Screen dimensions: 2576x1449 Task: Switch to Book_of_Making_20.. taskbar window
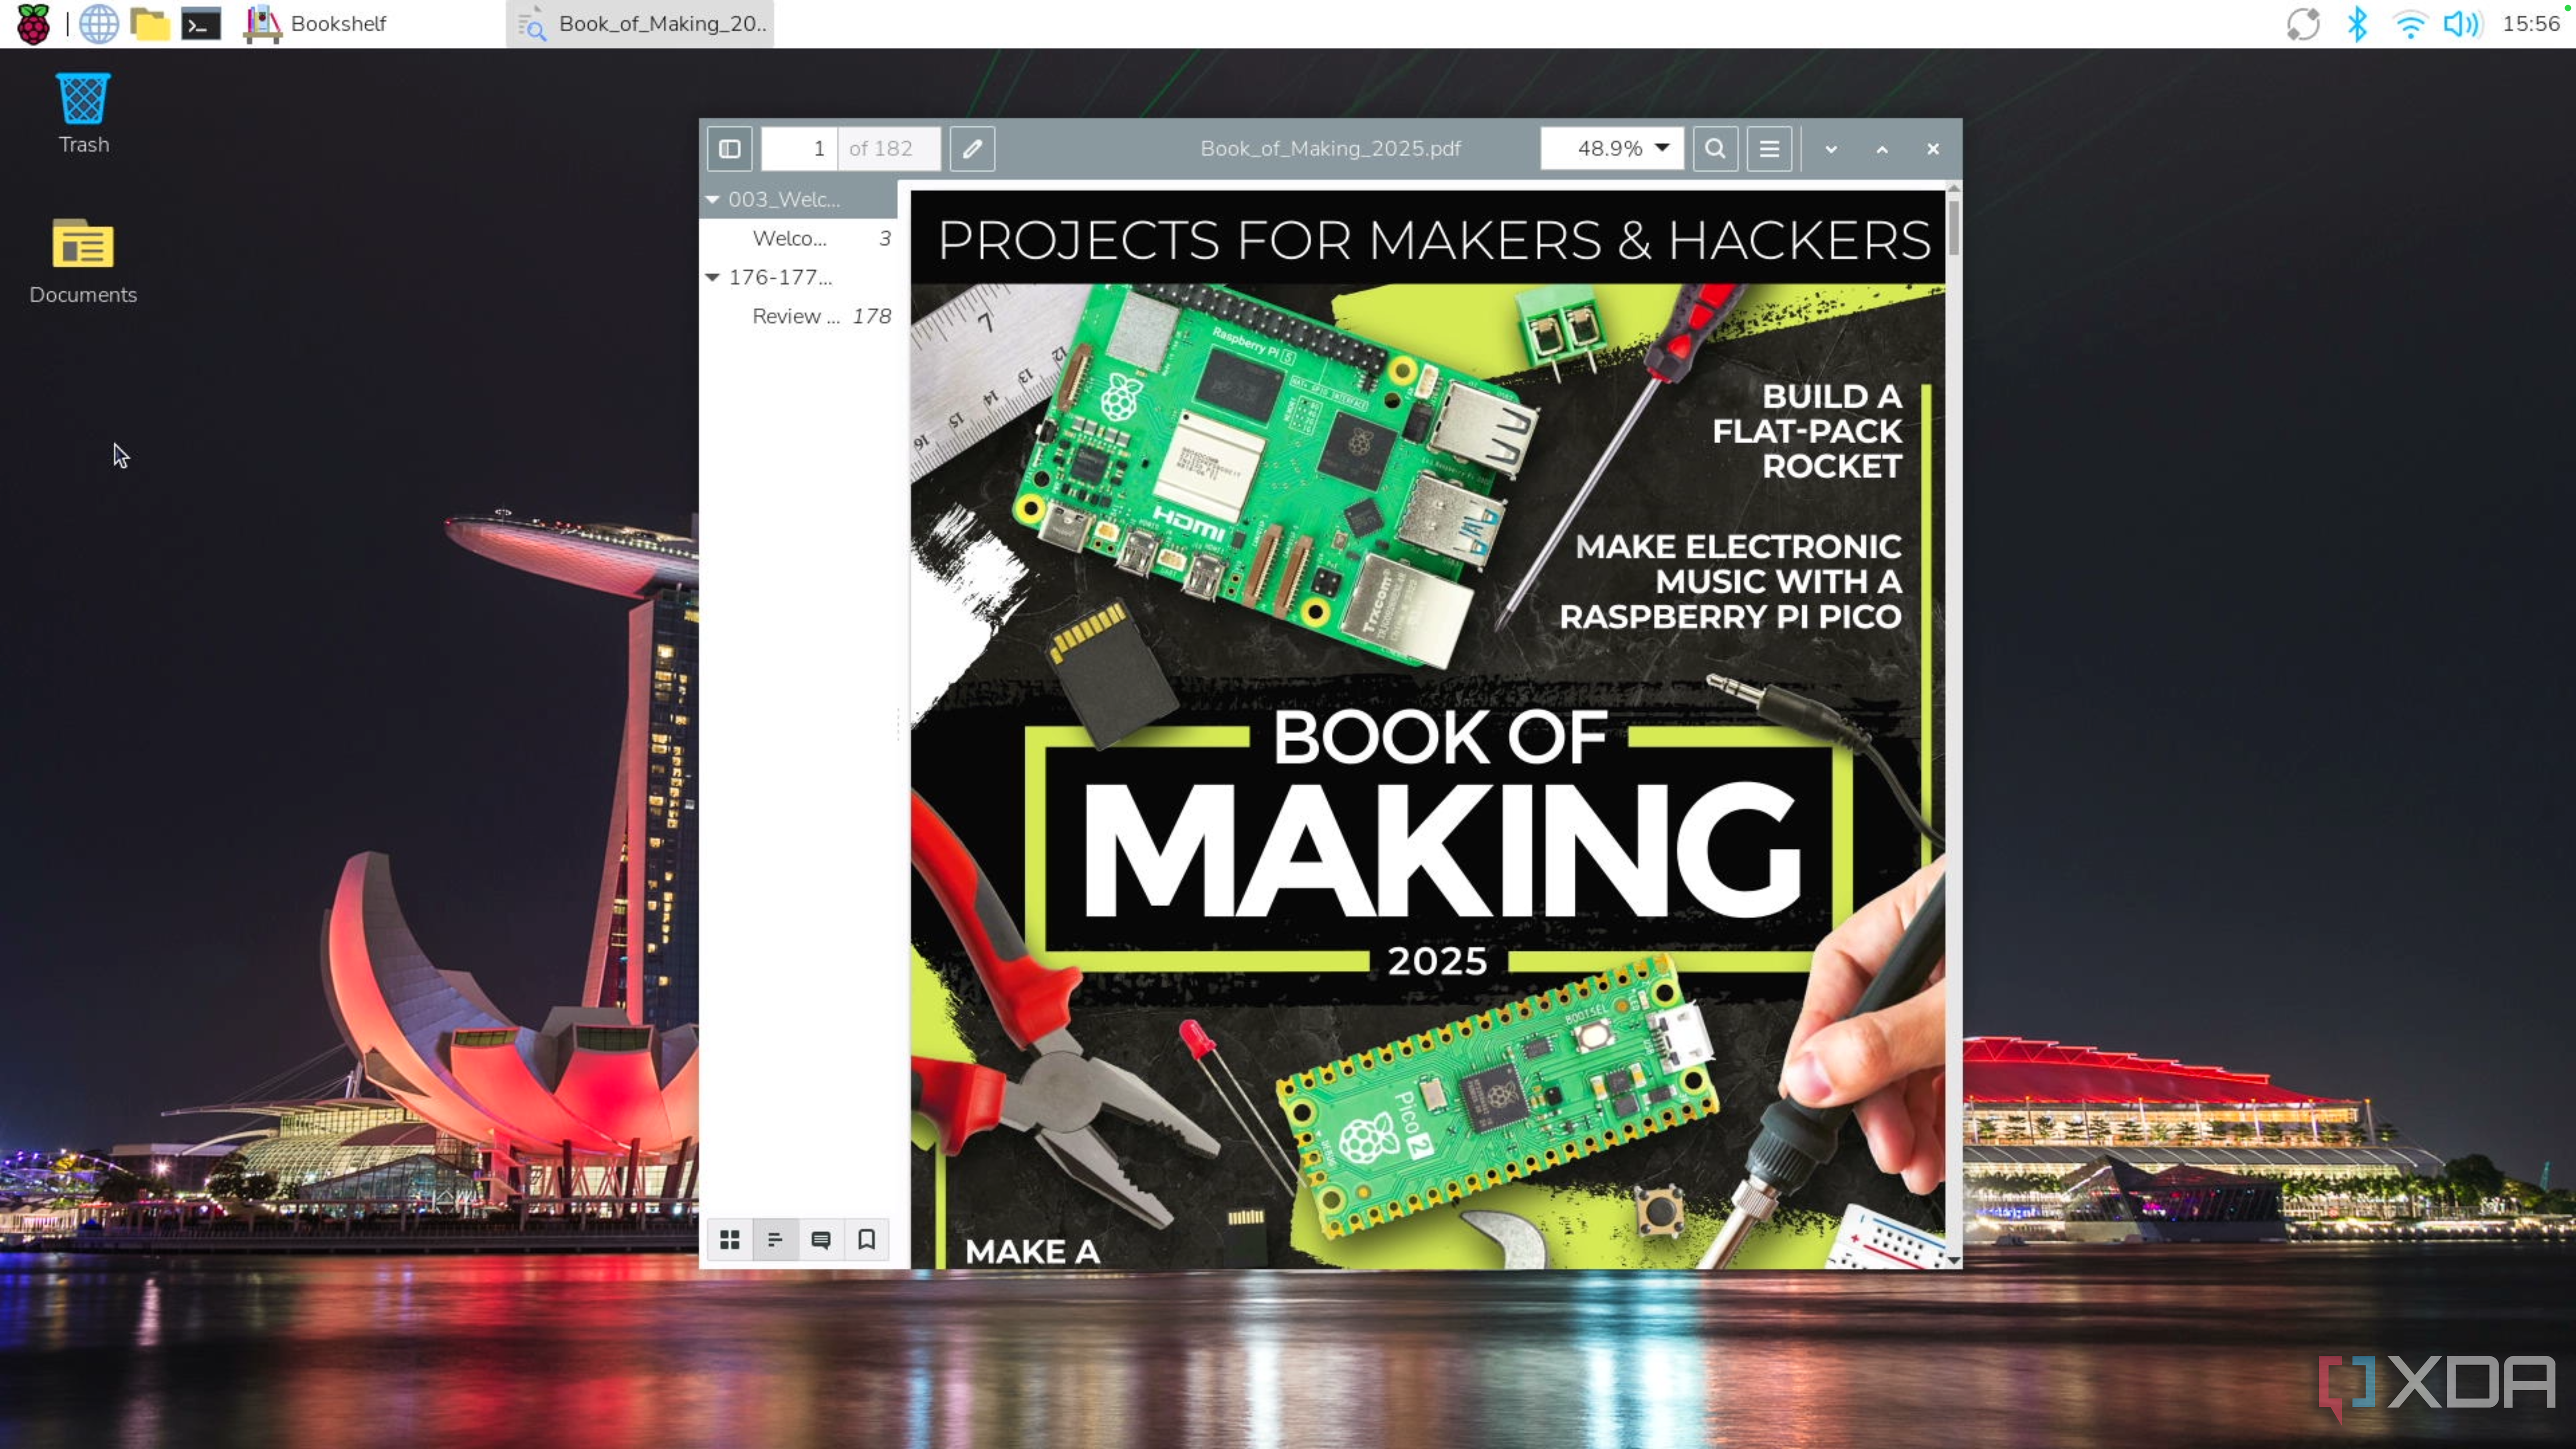tap(641, 24)
